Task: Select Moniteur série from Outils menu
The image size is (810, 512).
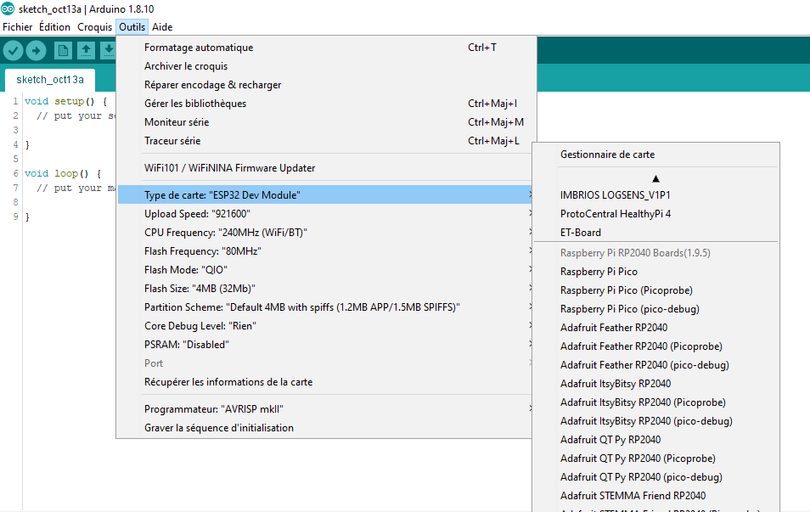Action: [x=177, y=122]
